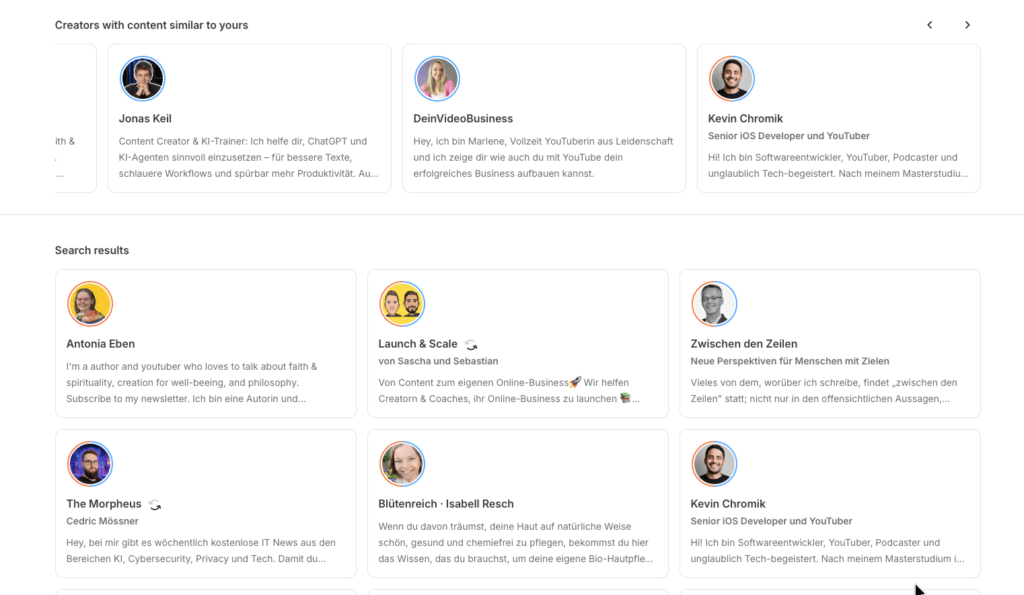Click DeinVideoBusiness avatar in the carousel
Image resolution: width=1024 pixels, height=595 pixels.
click(437, 79)
